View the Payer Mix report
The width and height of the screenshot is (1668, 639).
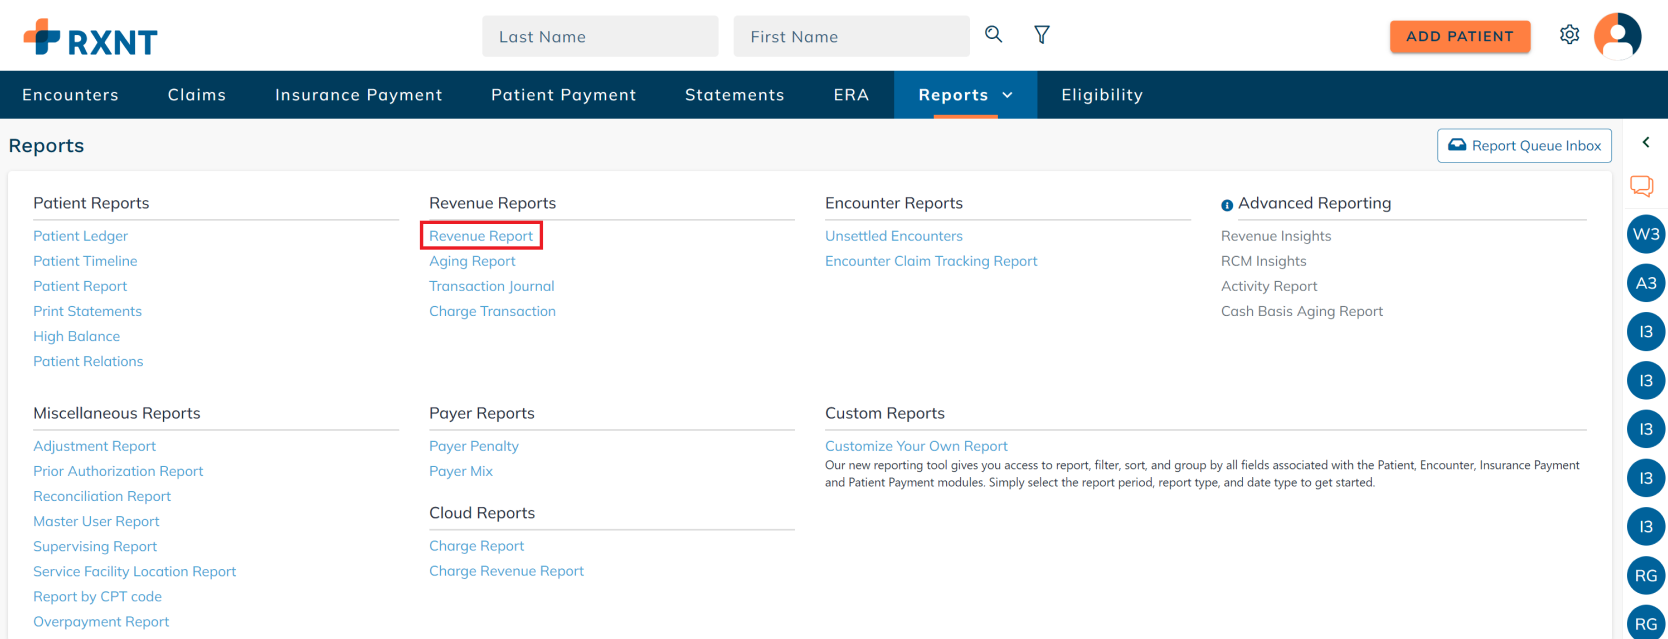tap(461, 471)
